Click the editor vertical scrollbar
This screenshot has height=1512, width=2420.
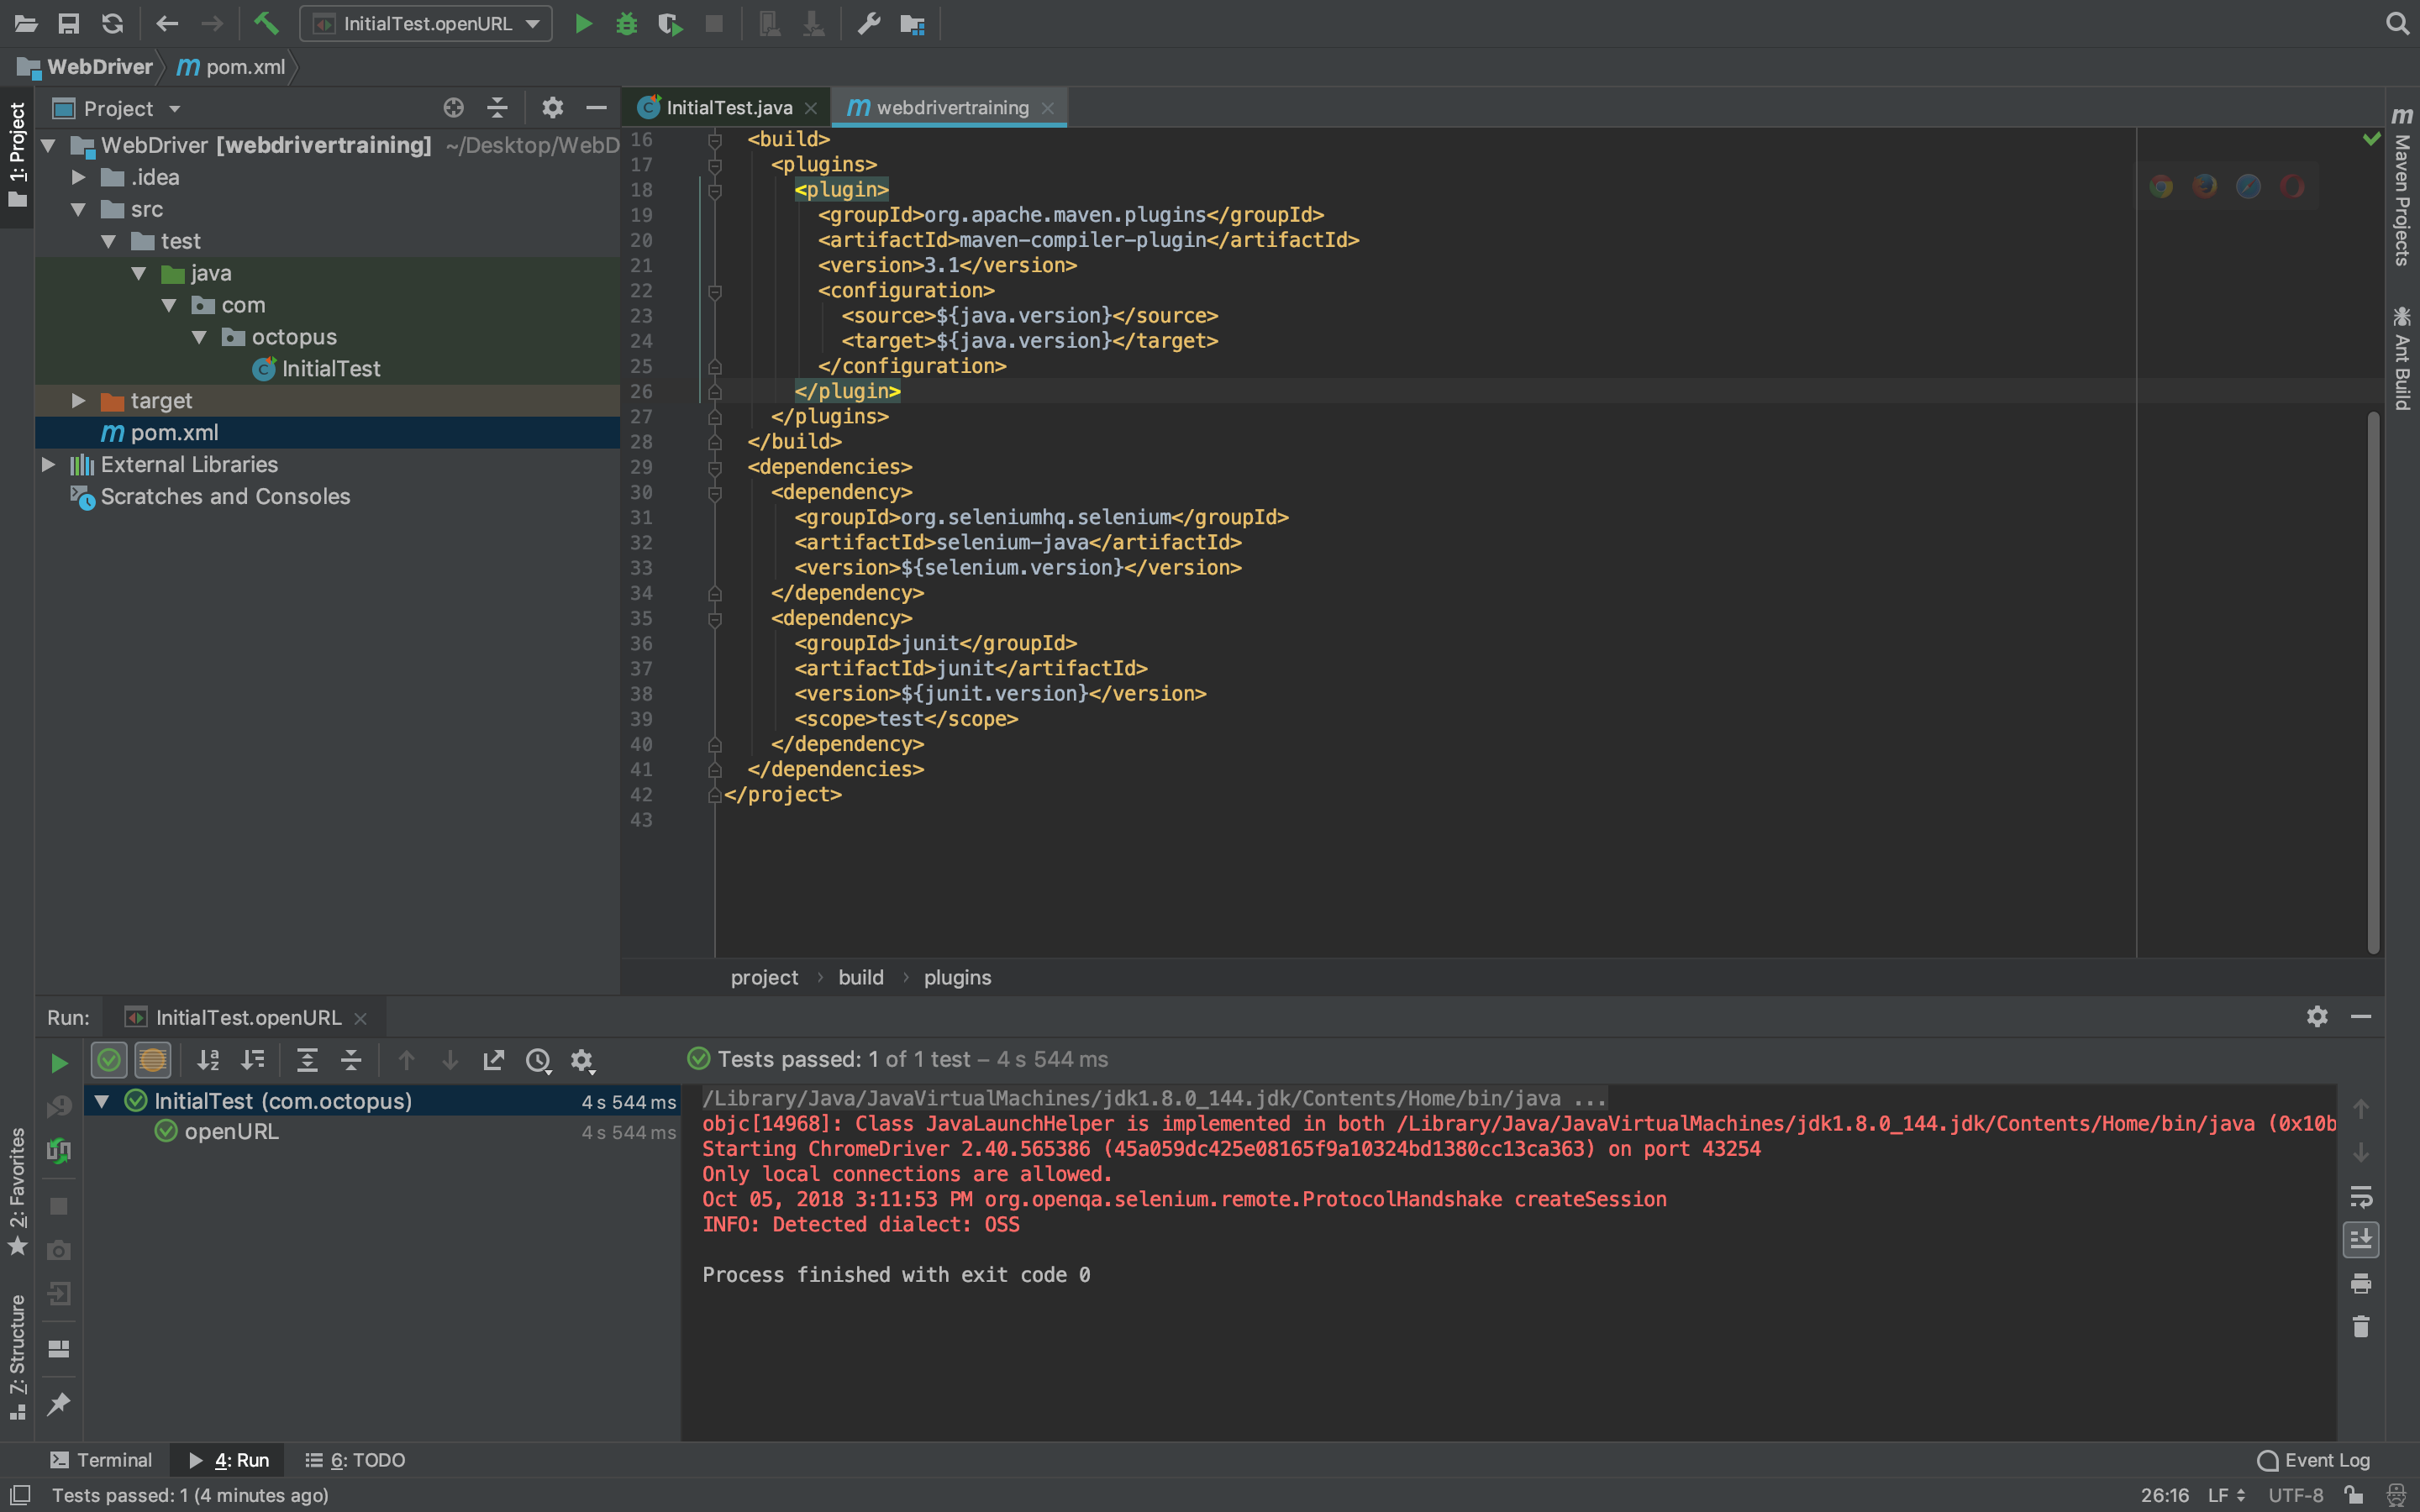pos(2373,680)
